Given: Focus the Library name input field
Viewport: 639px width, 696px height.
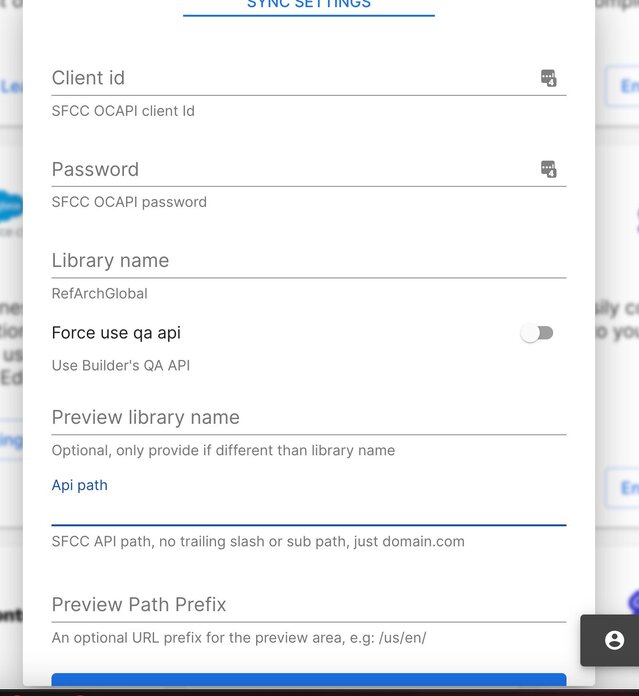Looking at the screenshot, I should pyautogui.click(x=309, y=261).
